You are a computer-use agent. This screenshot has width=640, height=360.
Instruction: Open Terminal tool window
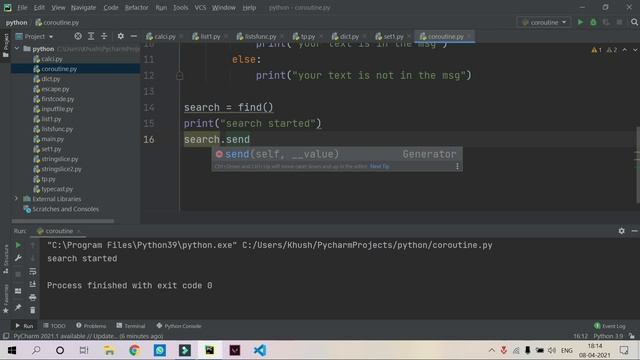pos(131,326)
